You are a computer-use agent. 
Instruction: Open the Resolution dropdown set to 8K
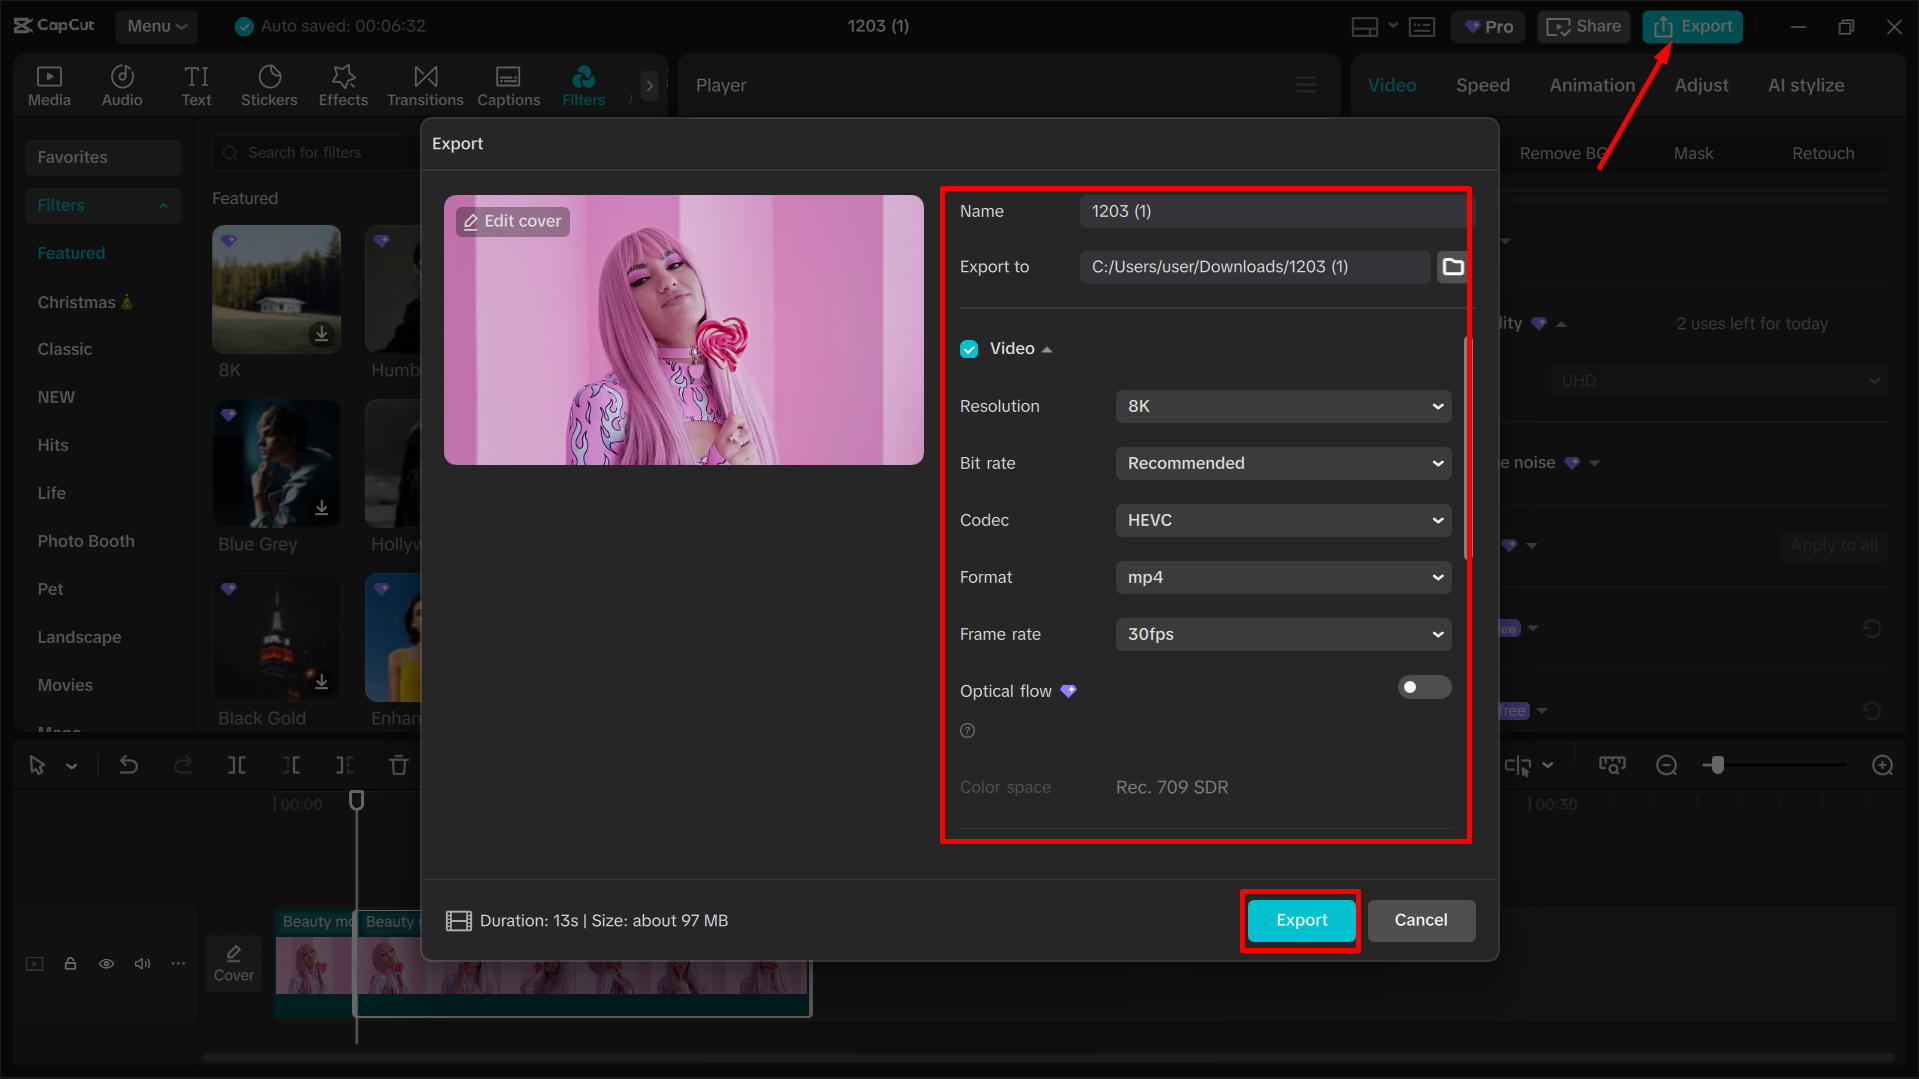click(x=1283, y=406)
